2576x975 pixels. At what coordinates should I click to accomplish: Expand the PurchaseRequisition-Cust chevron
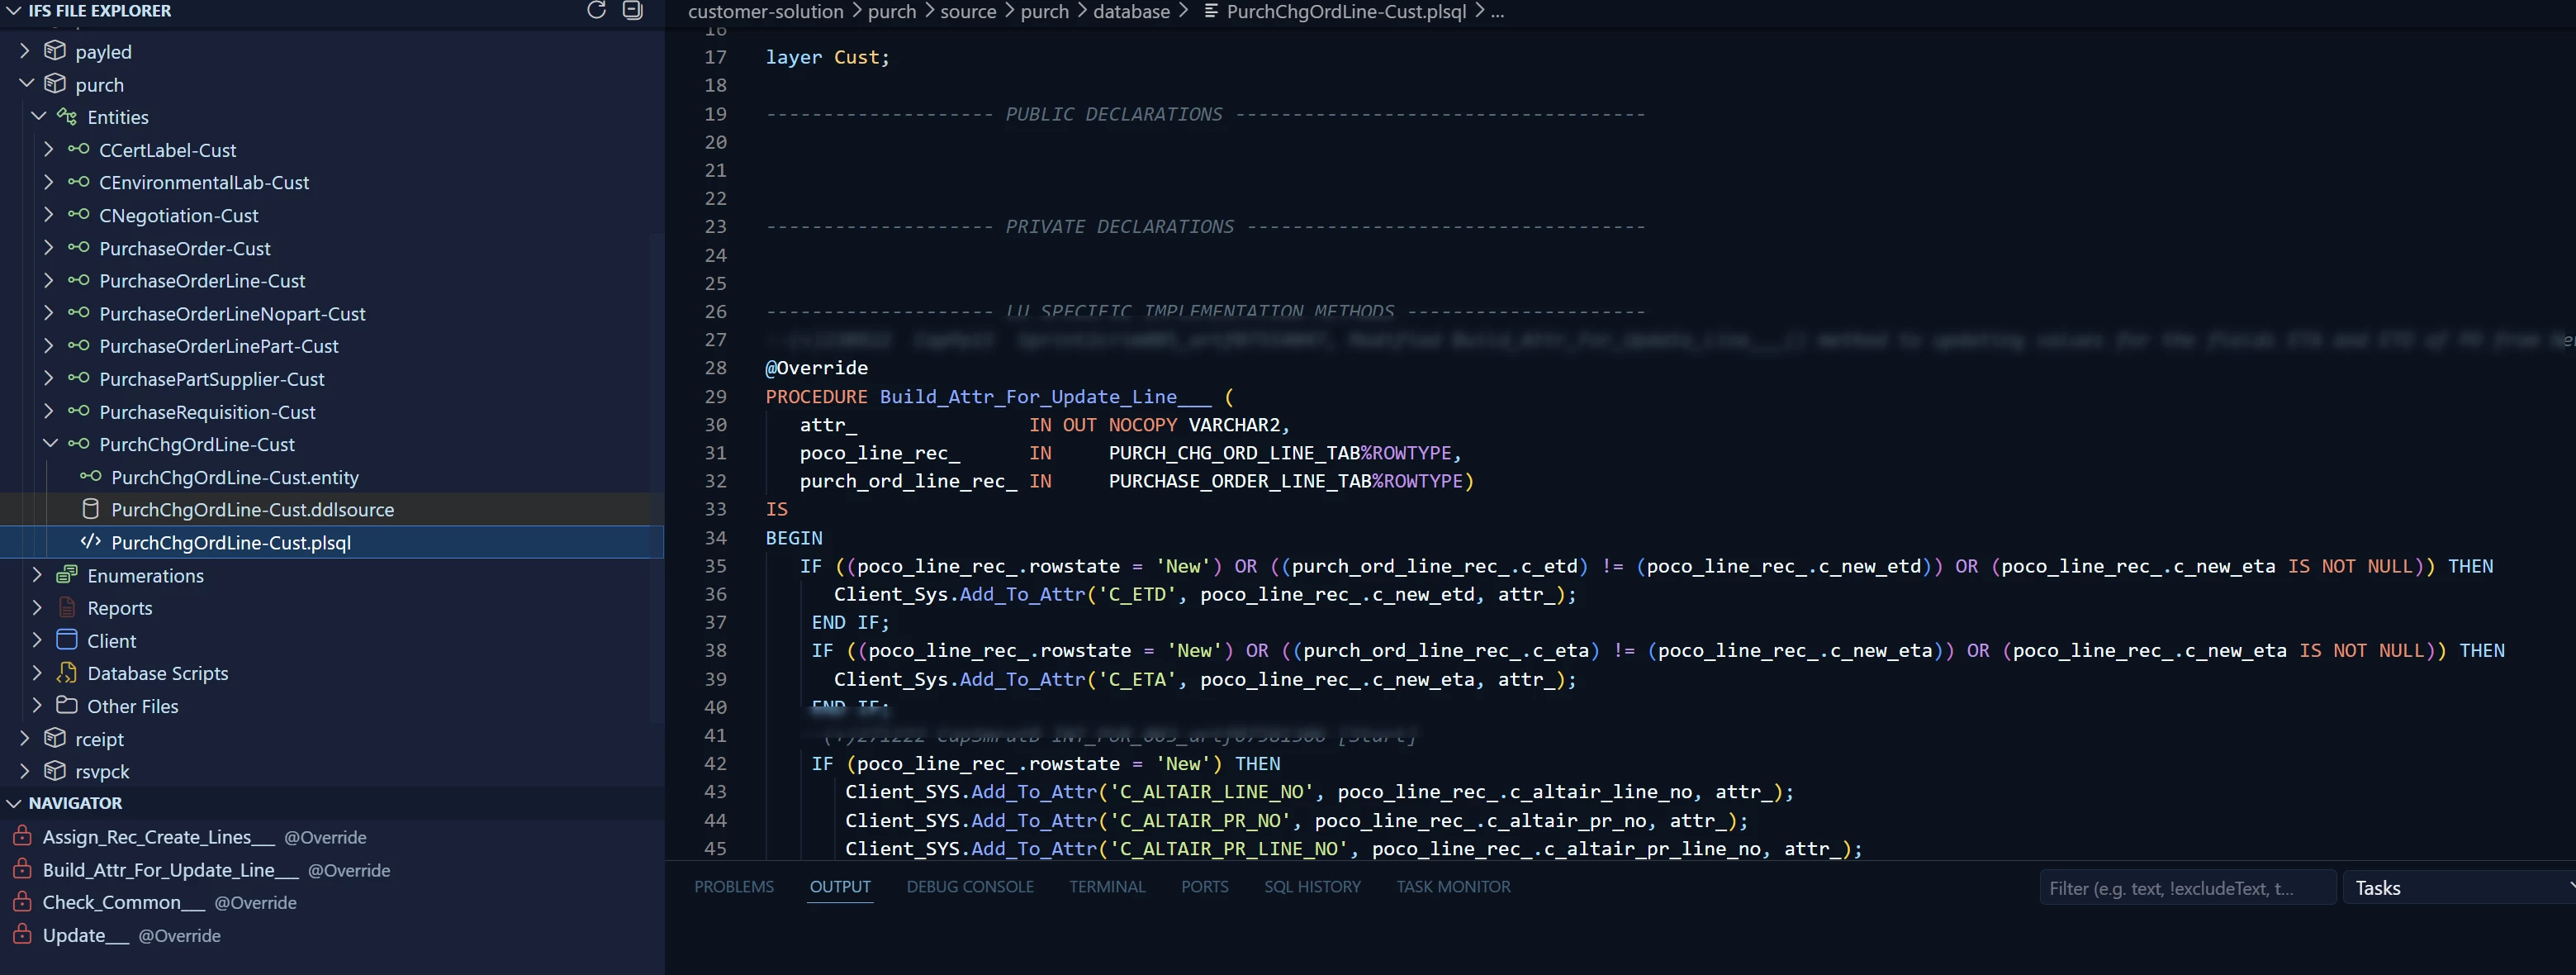pos(49,411)
